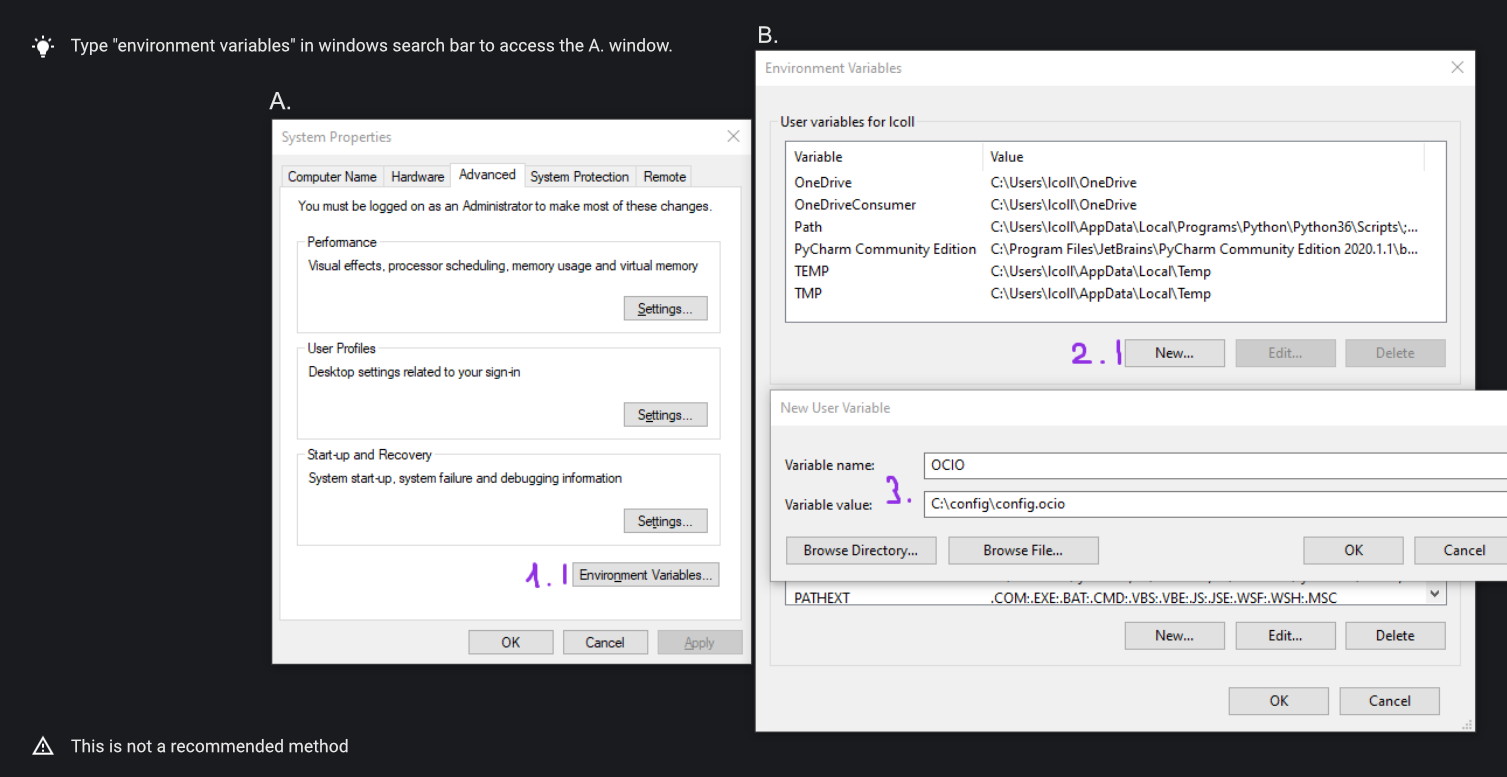Click New... under User variables
This screenshot has width=1507, height=777.
(1174, 352)
